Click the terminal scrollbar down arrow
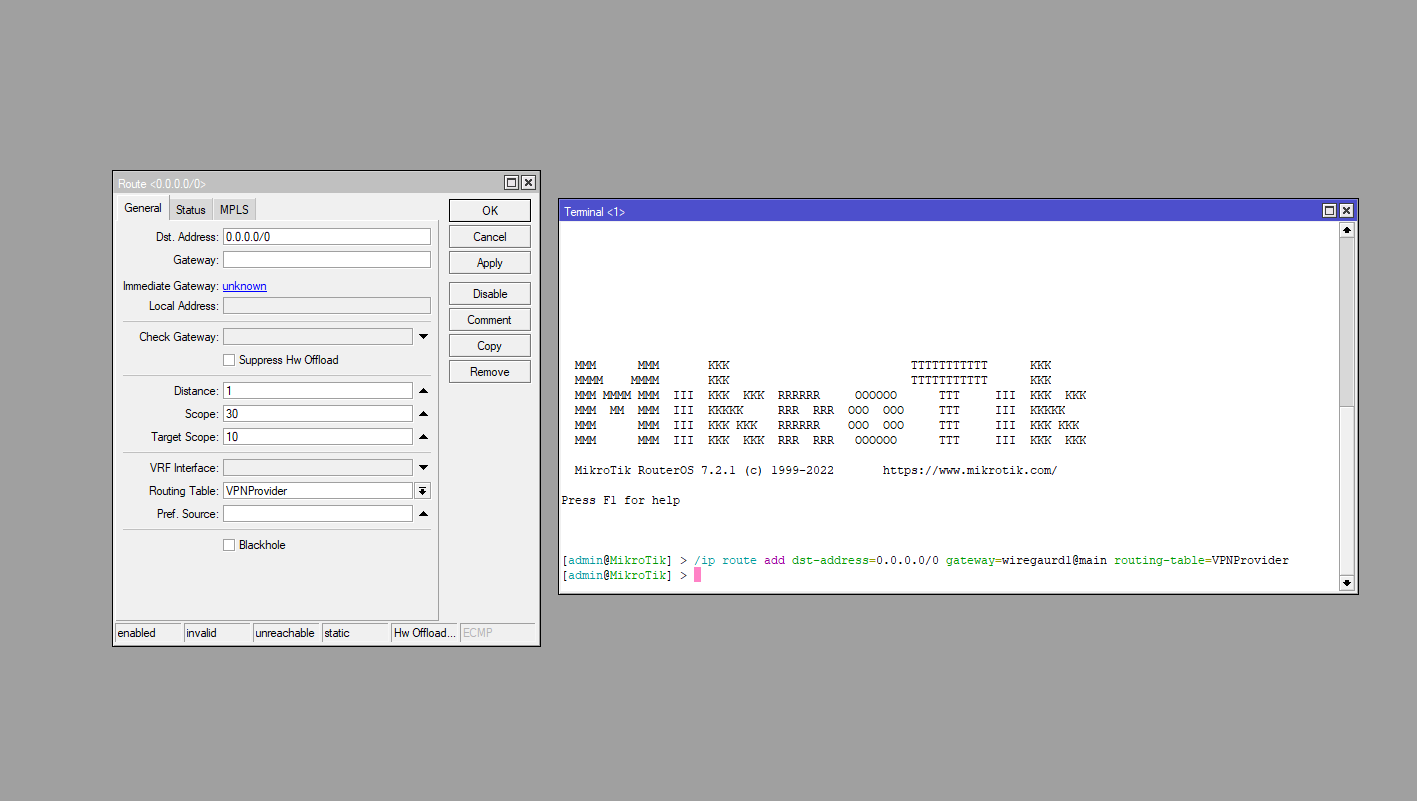This screenshot has height=801, width=1417. coord(1347,582)
